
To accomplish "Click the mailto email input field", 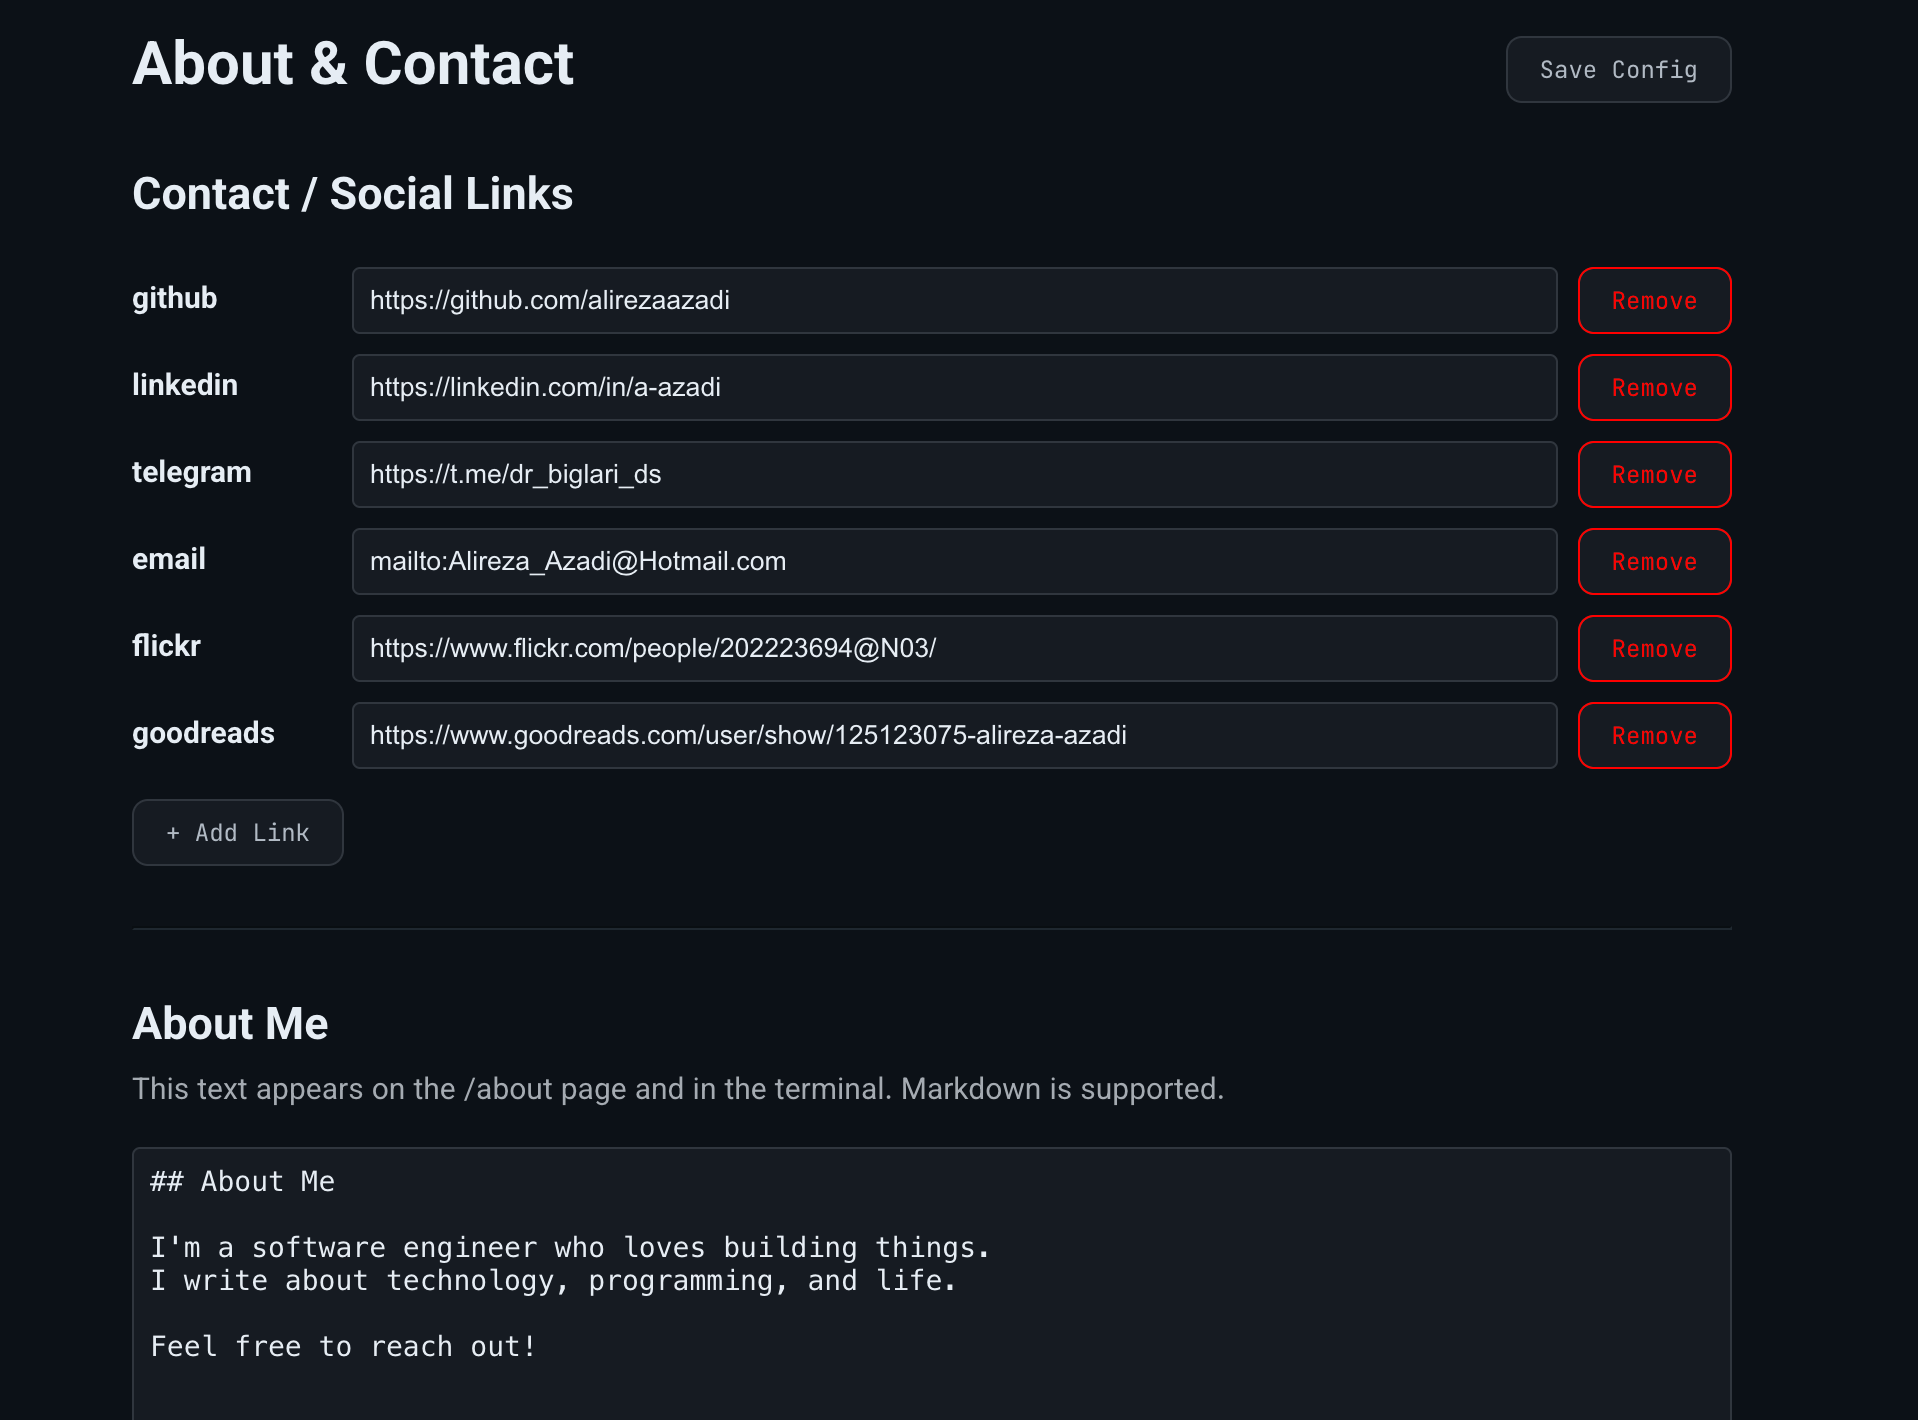I will tap(953, 561).
